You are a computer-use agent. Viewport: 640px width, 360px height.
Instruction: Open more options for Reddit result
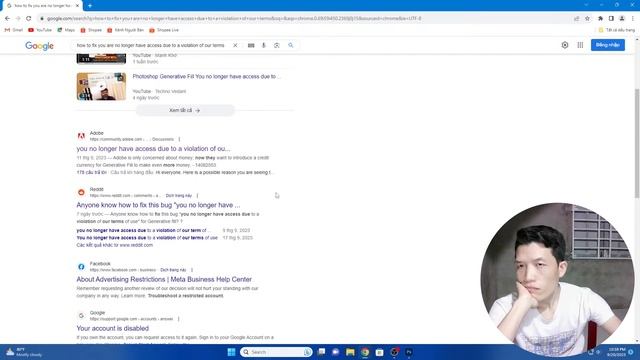(197, 196)
